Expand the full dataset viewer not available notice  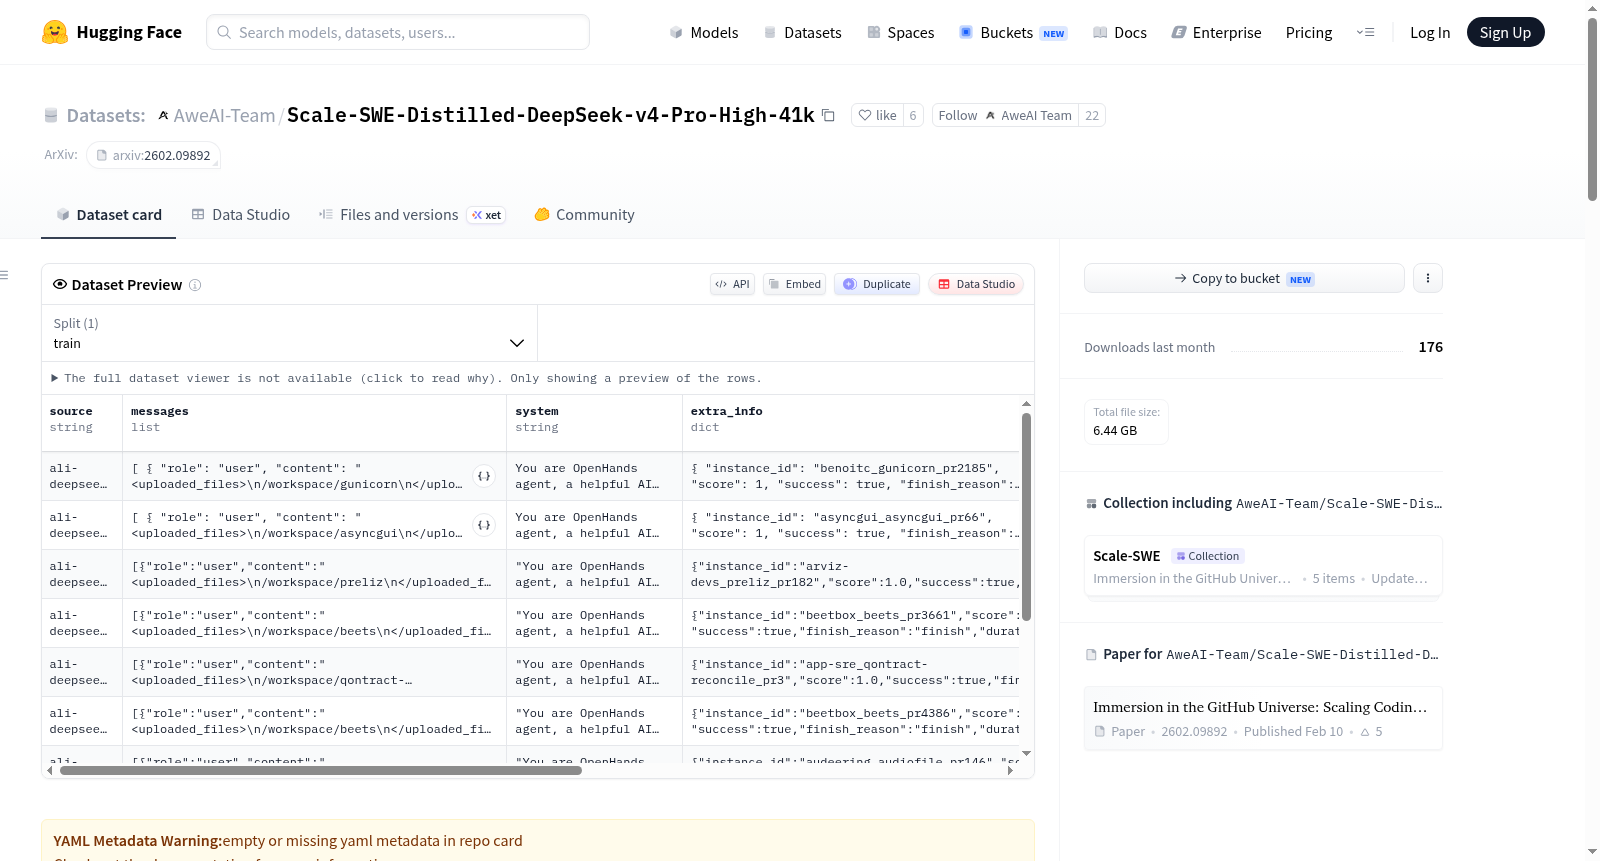pos(407,378)
